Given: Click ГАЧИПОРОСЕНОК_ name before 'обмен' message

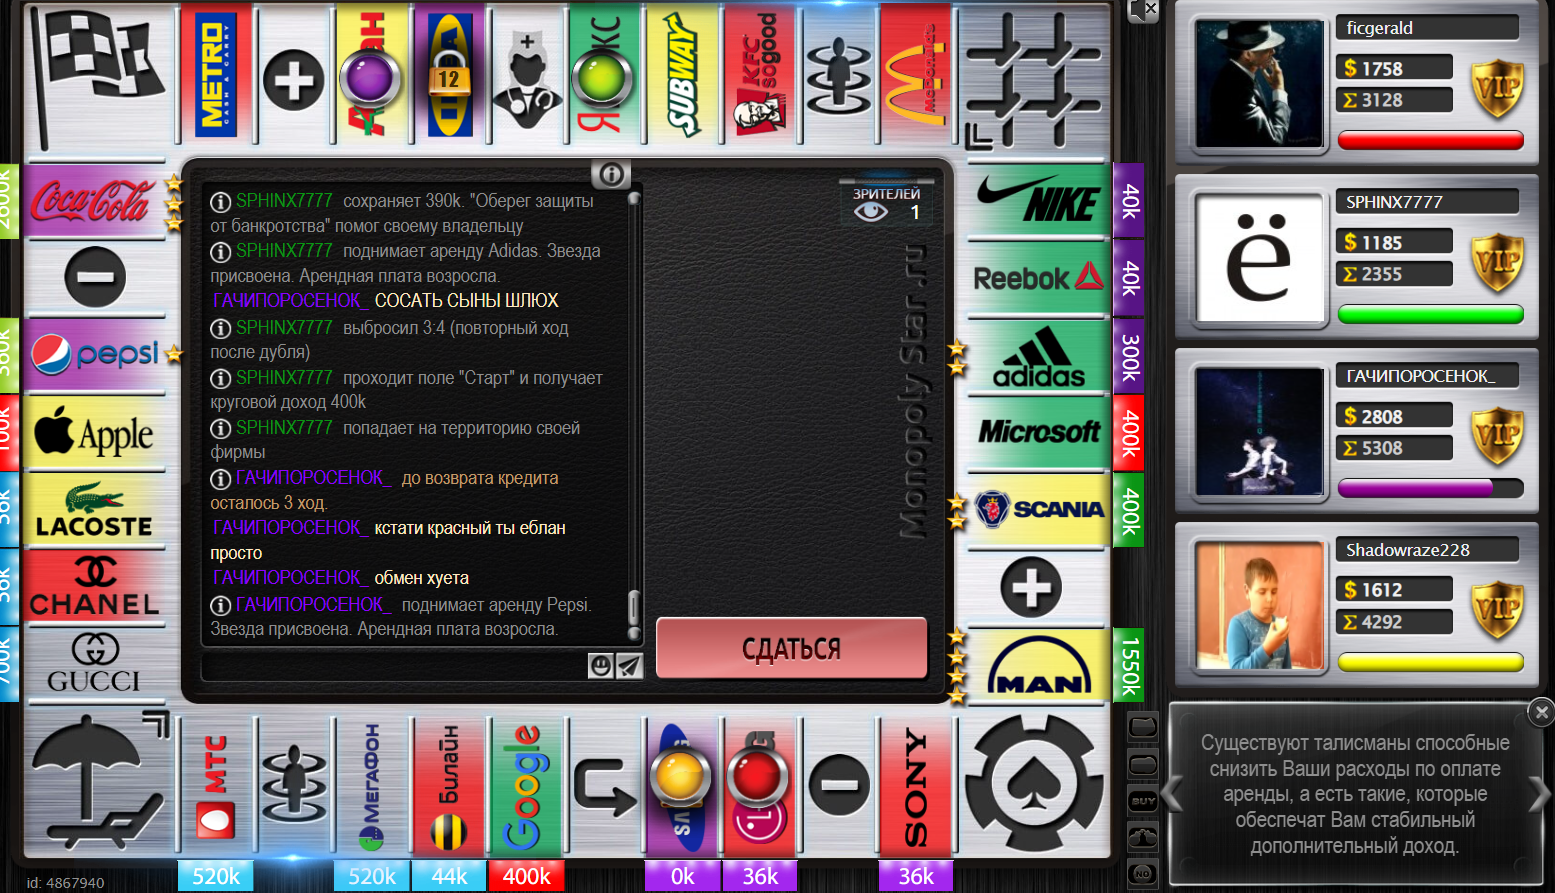Looking at the screenshot, I should coord(288,578).
